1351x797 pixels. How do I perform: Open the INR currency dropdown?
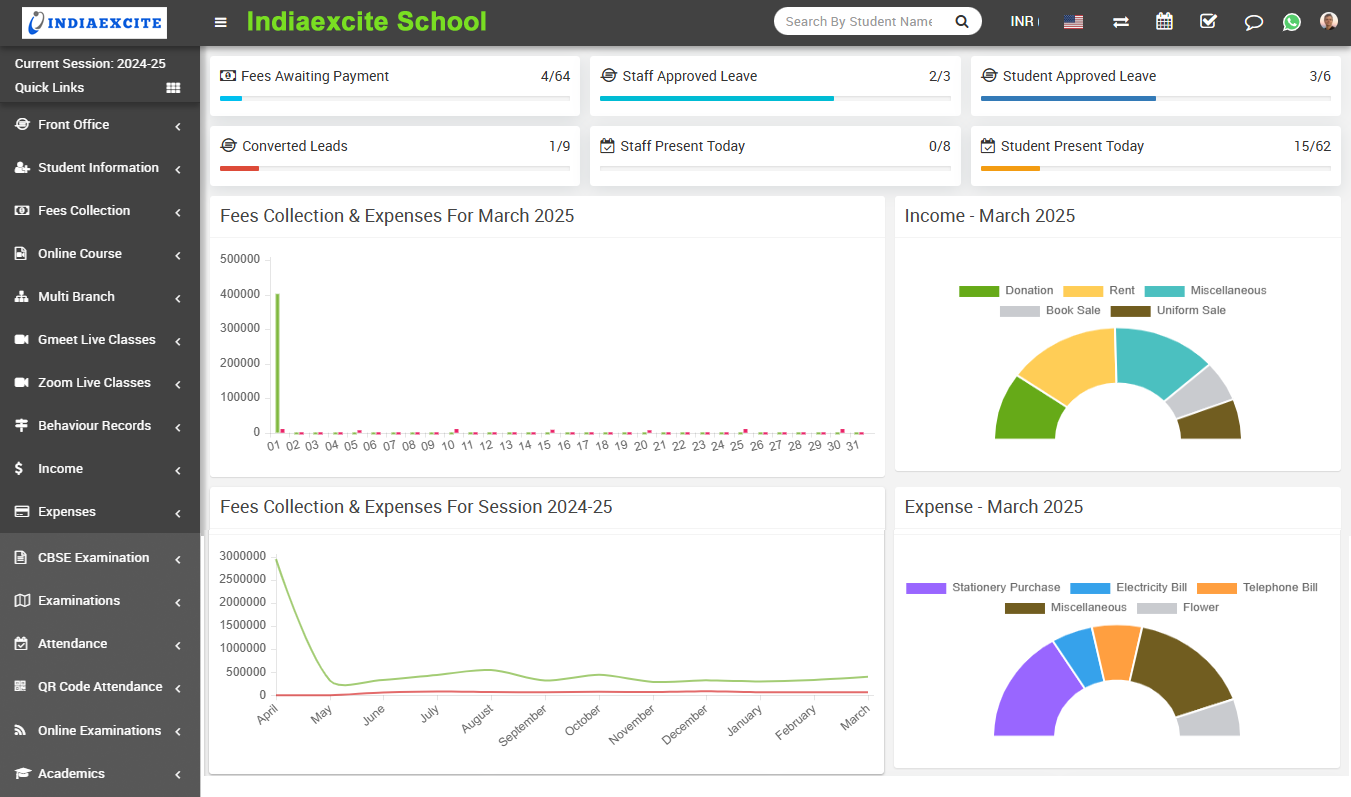(x=1024, y=21)
